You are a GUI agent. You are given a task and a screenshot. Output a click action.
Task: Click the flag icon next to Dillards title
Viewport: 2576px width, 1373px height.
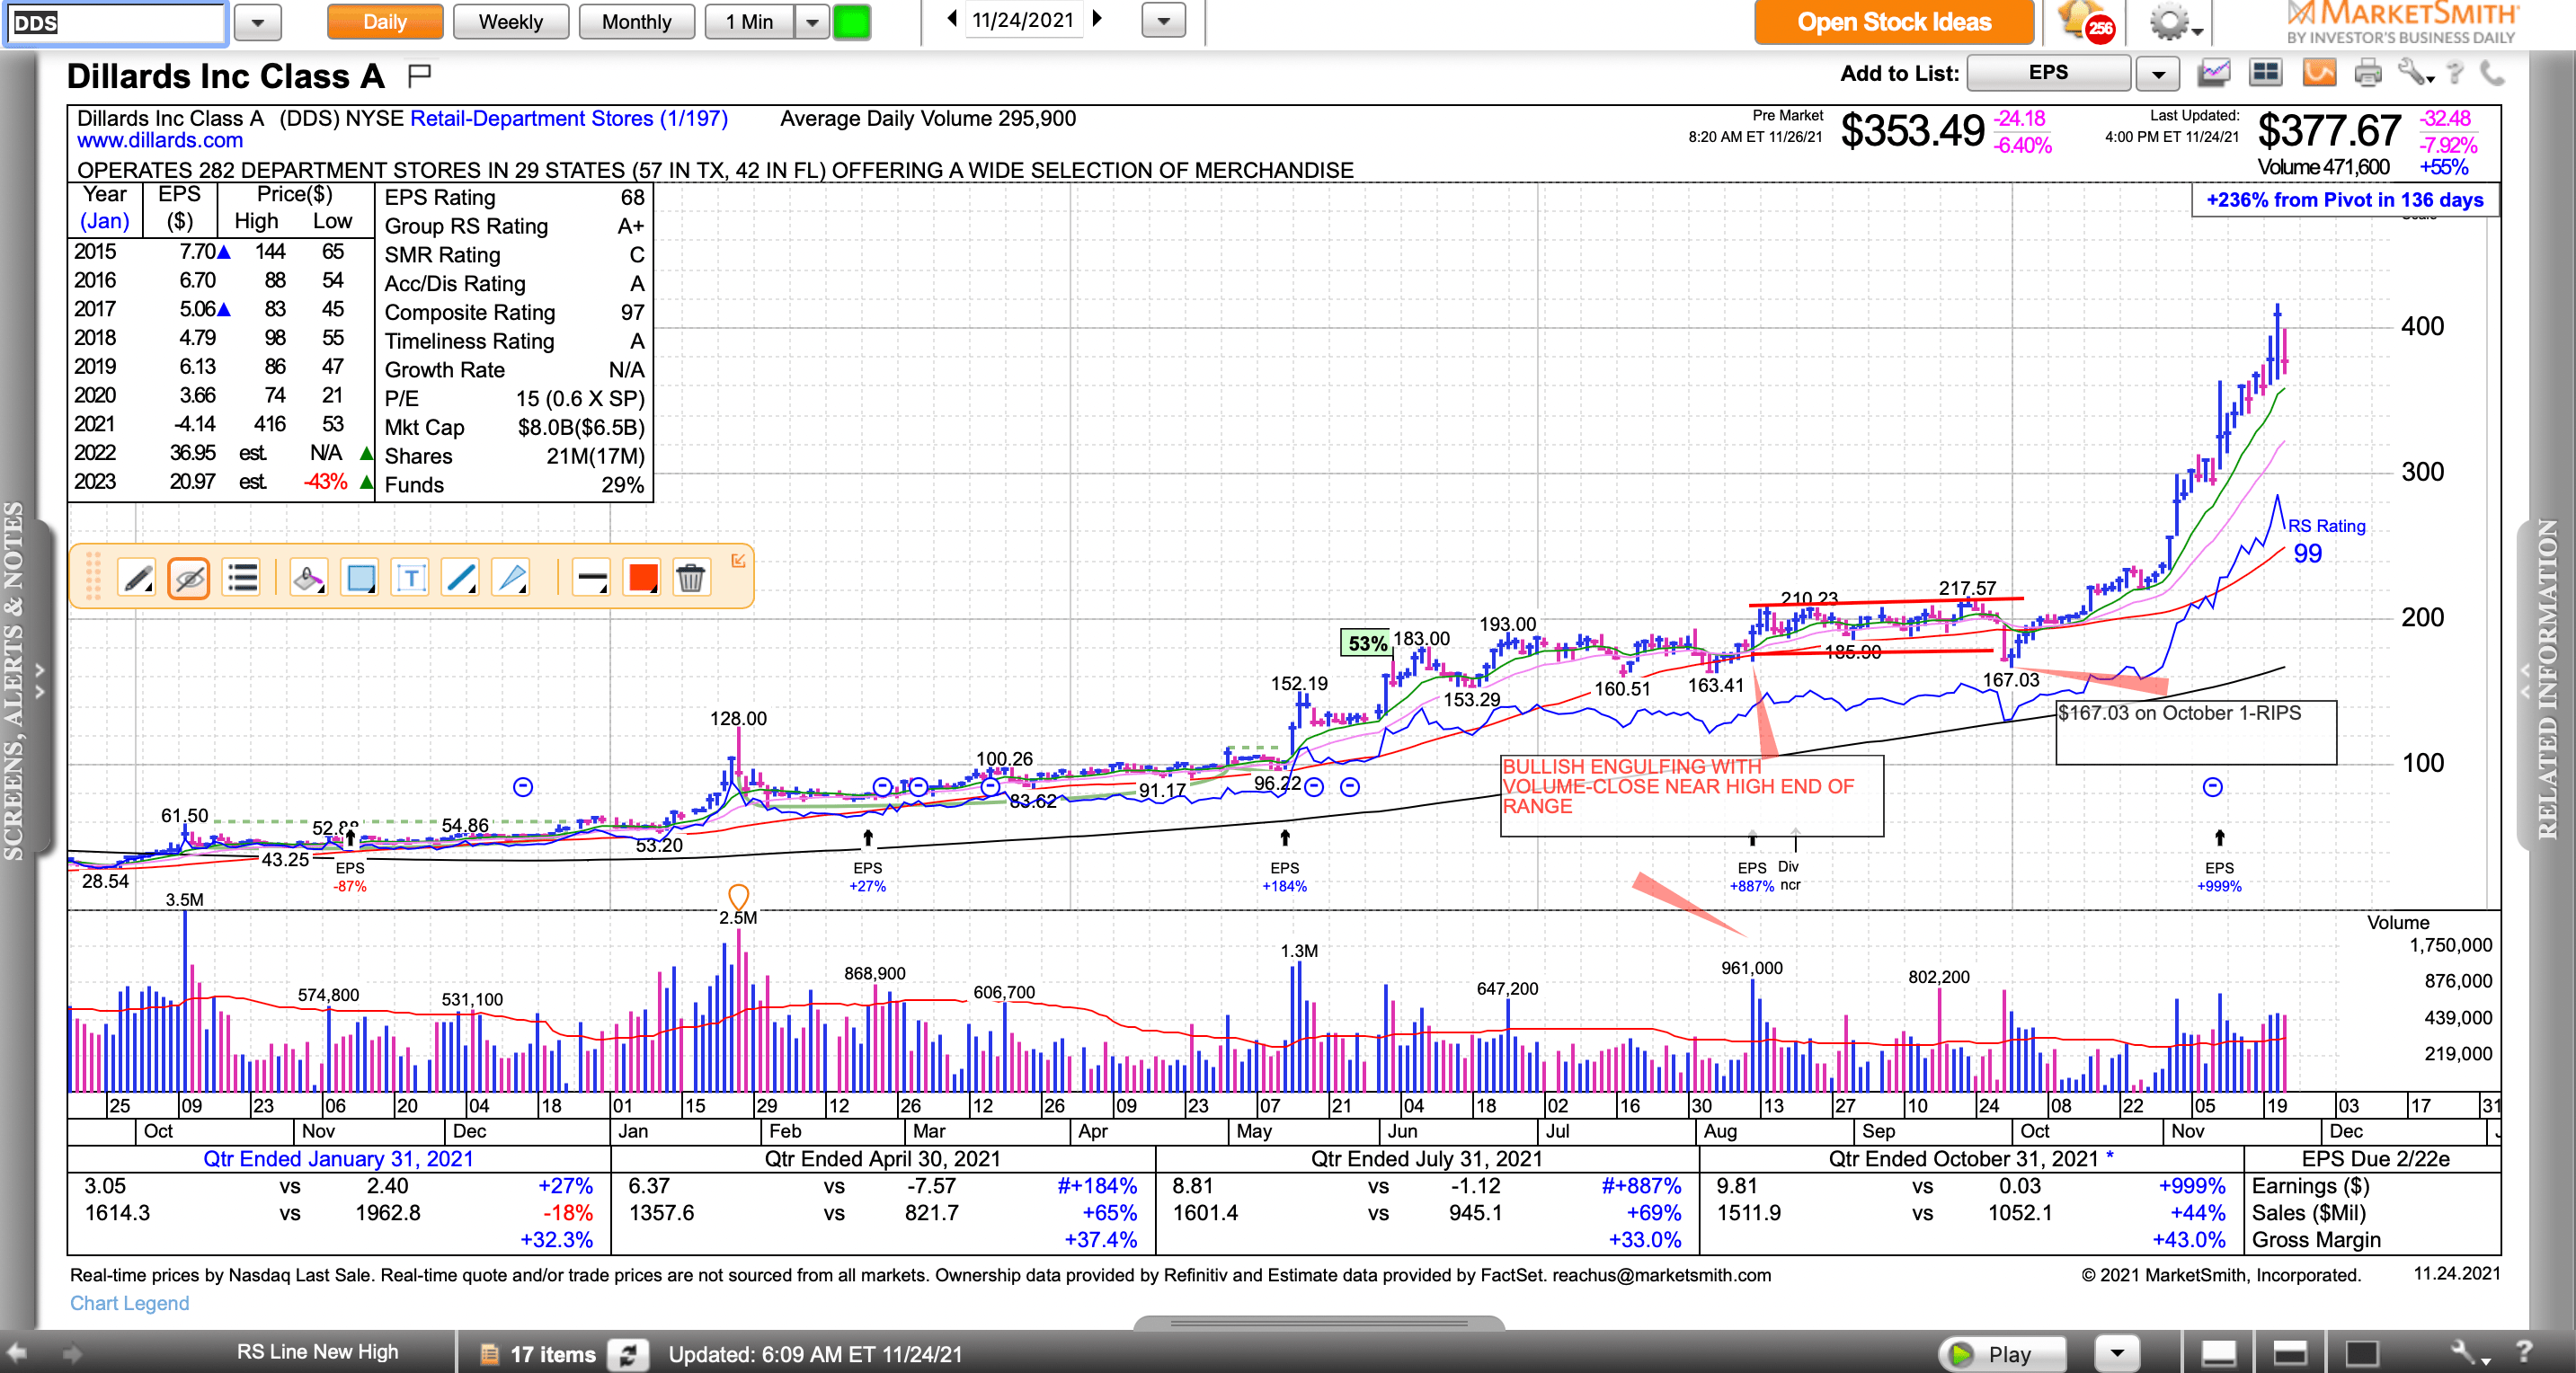point(419,75)
